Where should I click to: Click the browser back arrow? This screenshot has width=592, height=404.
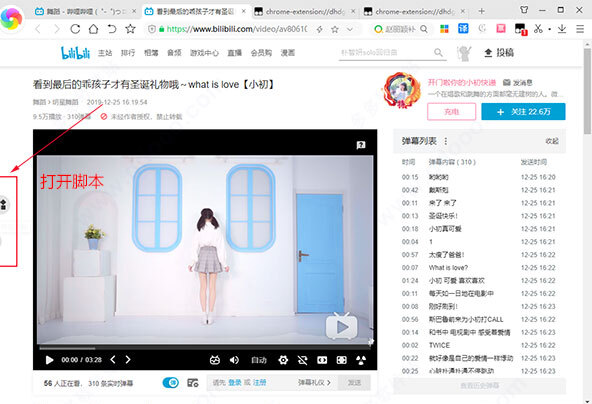point(38,29)
